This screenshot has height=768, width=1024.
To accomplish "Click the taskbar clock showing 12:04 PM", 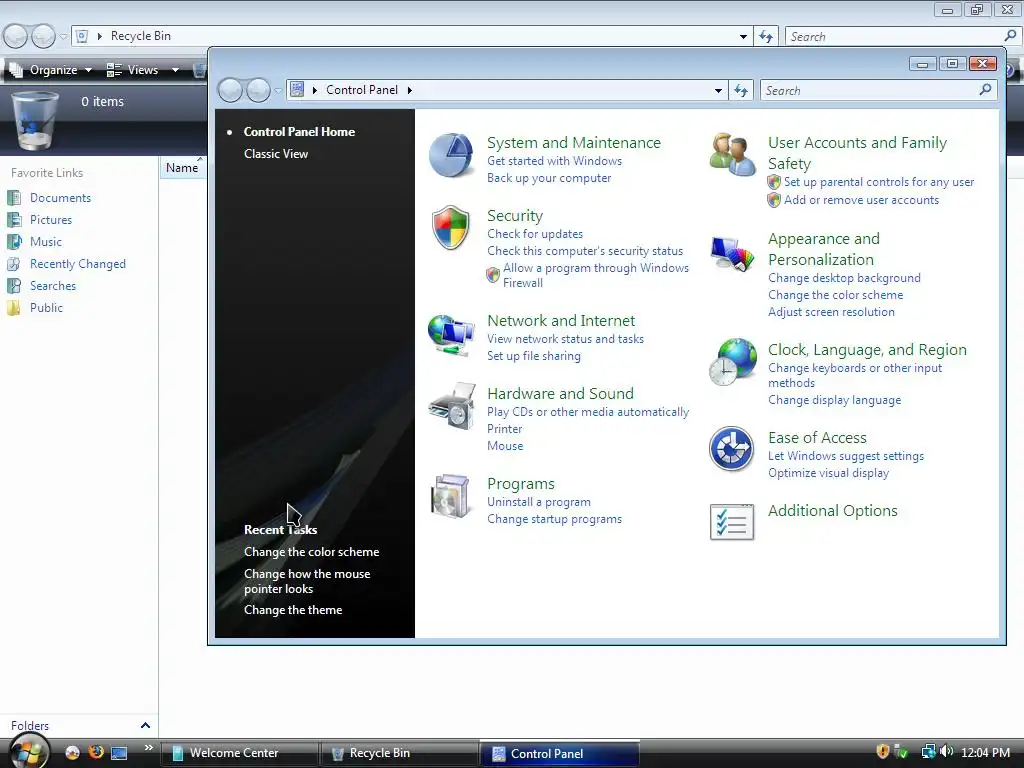I will click(985, 752).
